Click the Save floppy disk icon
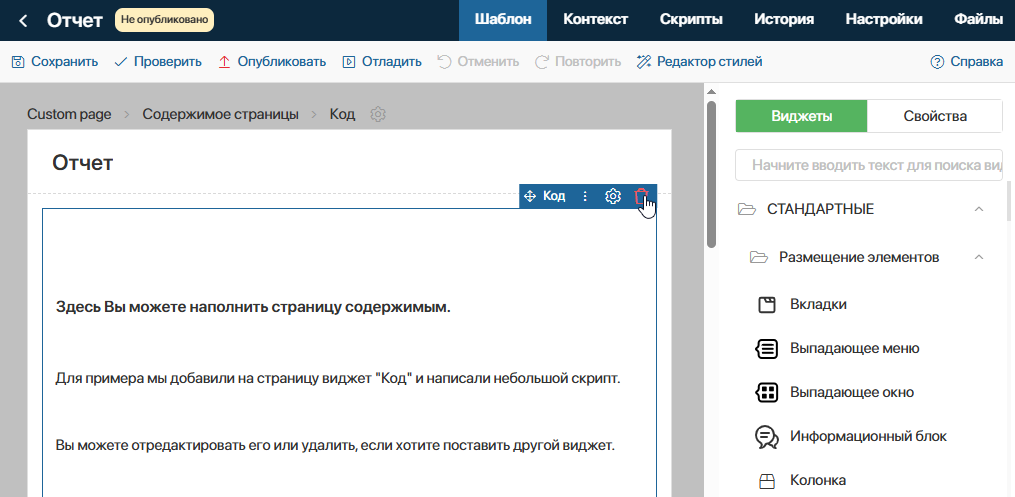The image size is (1015, 497). pyautogui.click(x=18, y=62)
